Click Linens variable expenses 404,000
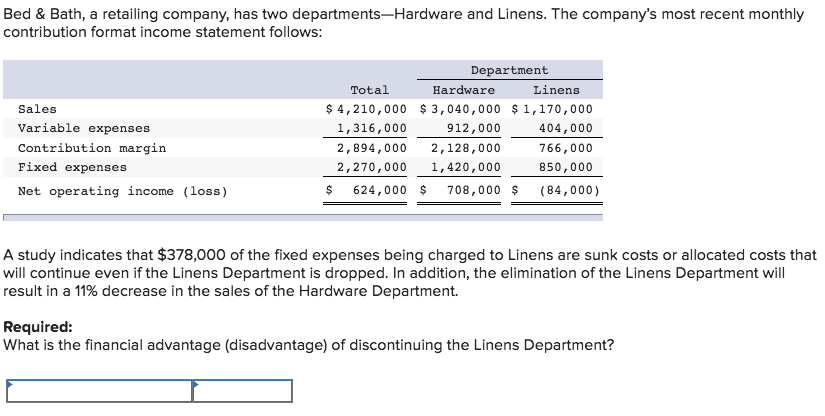Image resolution: width=825 pixels, height=416 pixels. click(x=566, y=128)
